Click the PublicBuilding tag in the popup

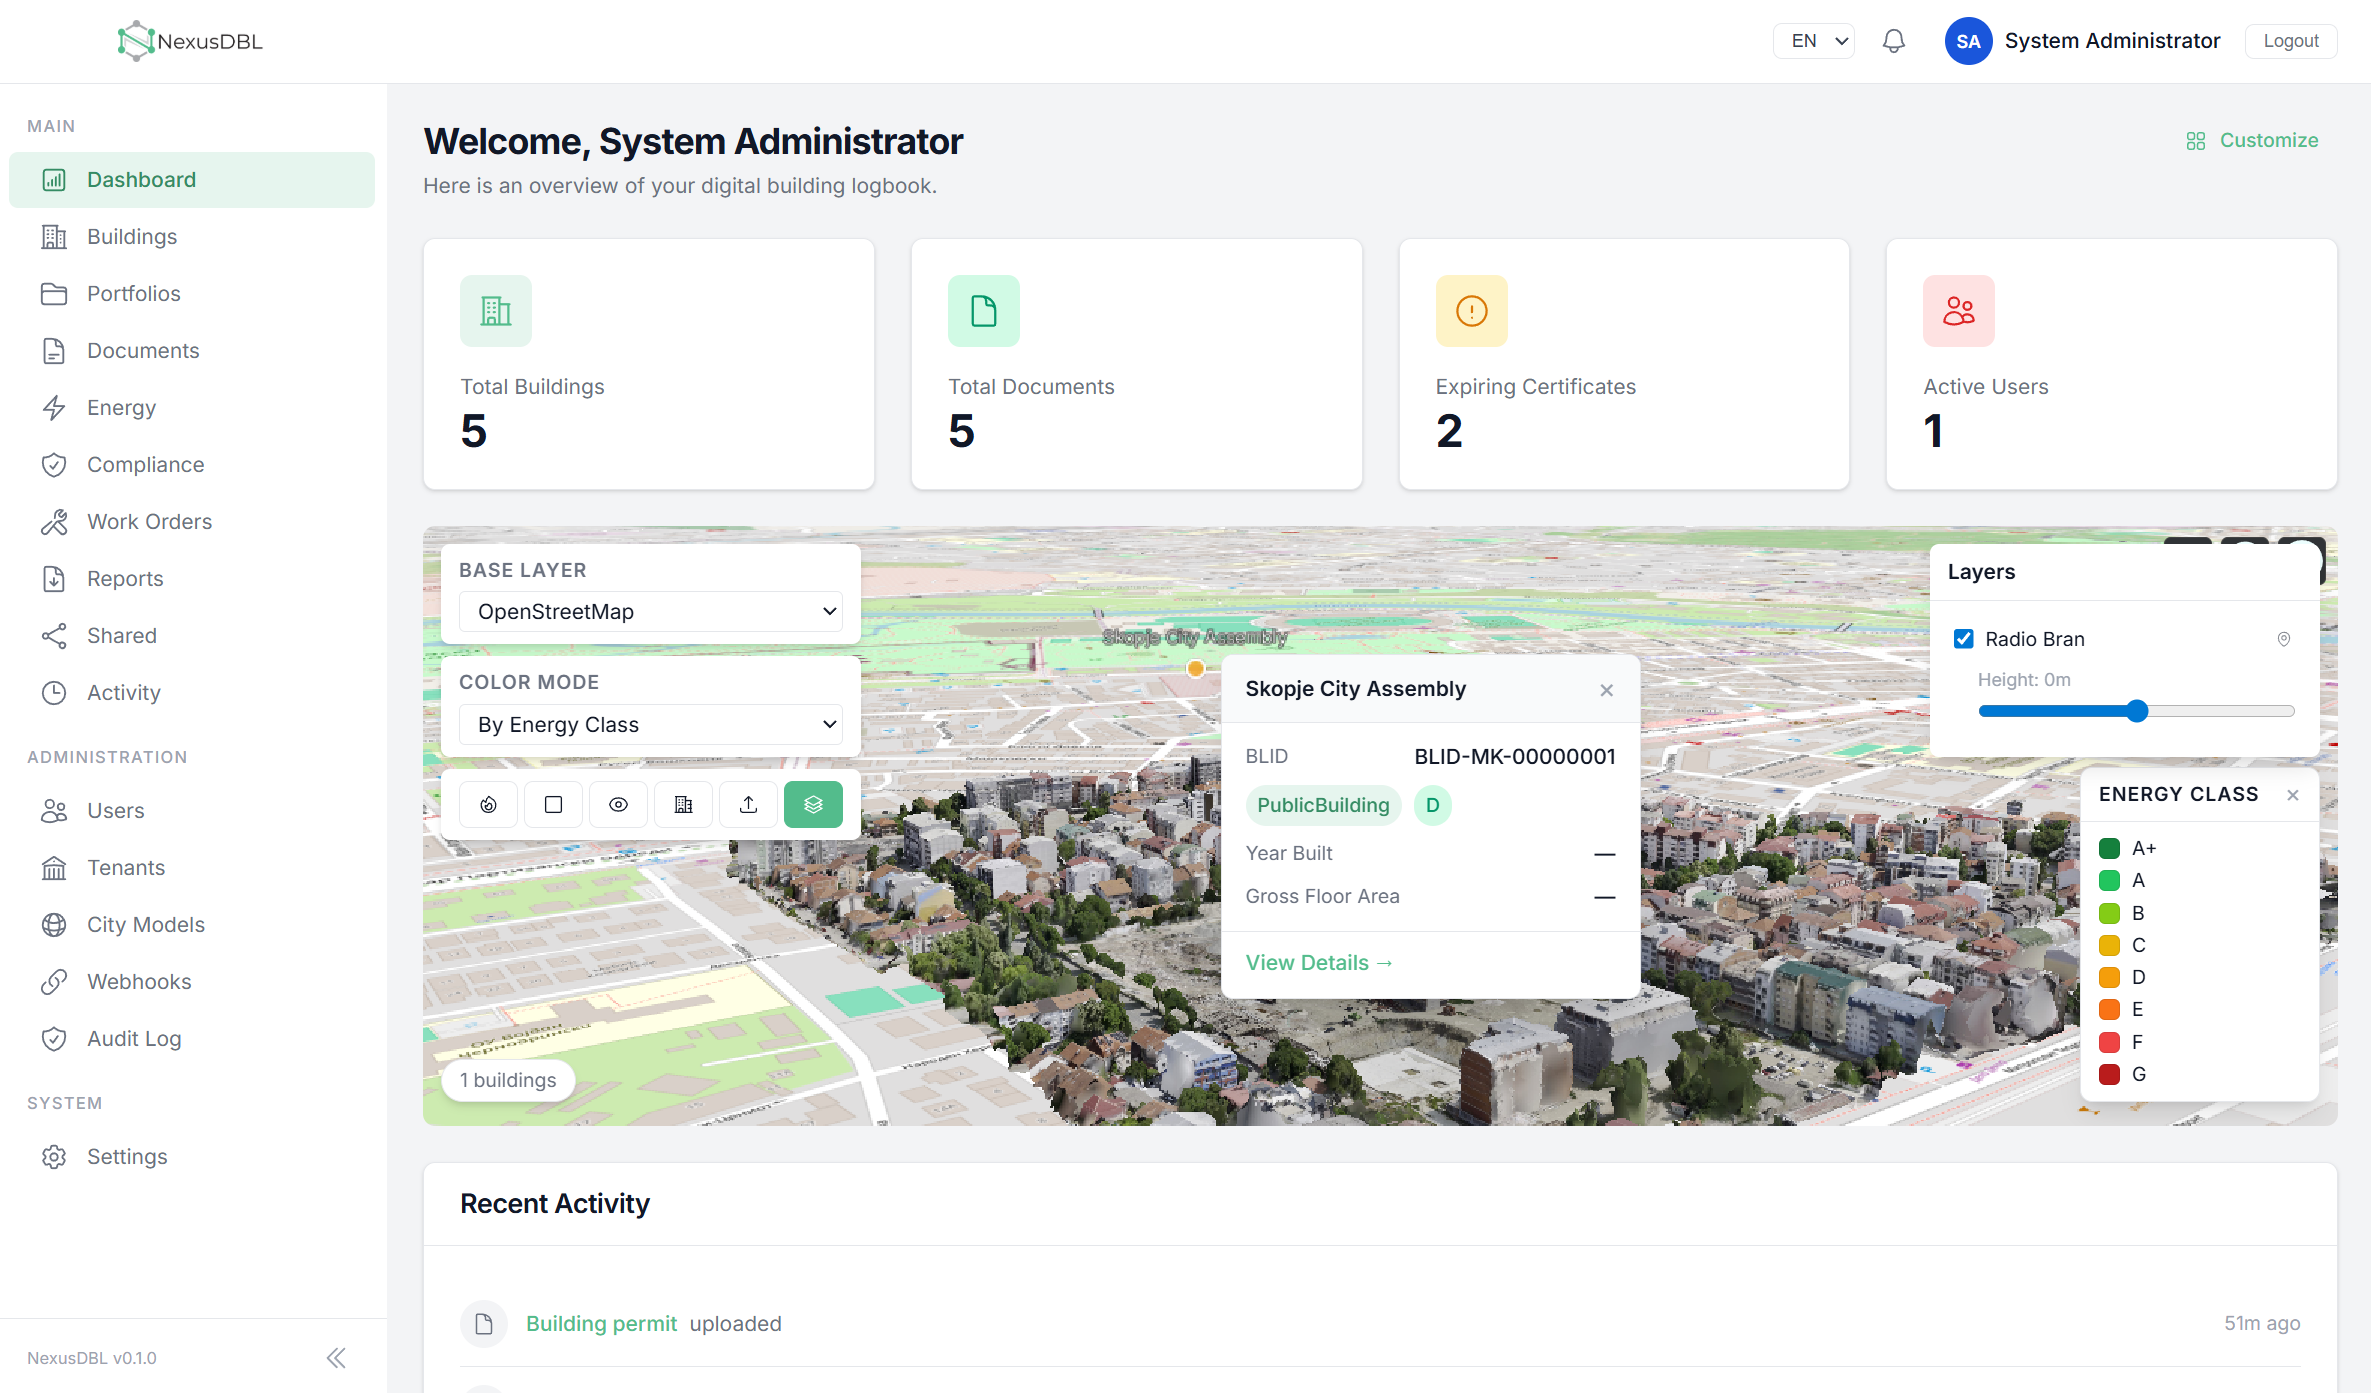coord(1323,806)
